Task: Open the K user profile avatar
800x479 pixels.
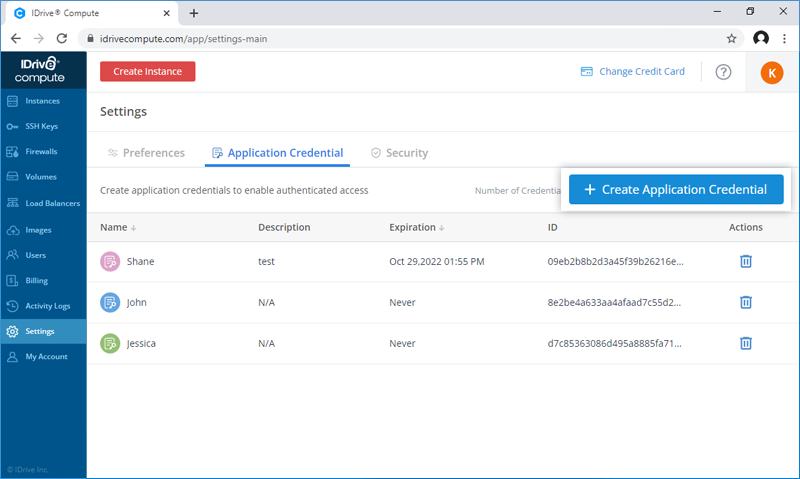Action: [771, 72]
